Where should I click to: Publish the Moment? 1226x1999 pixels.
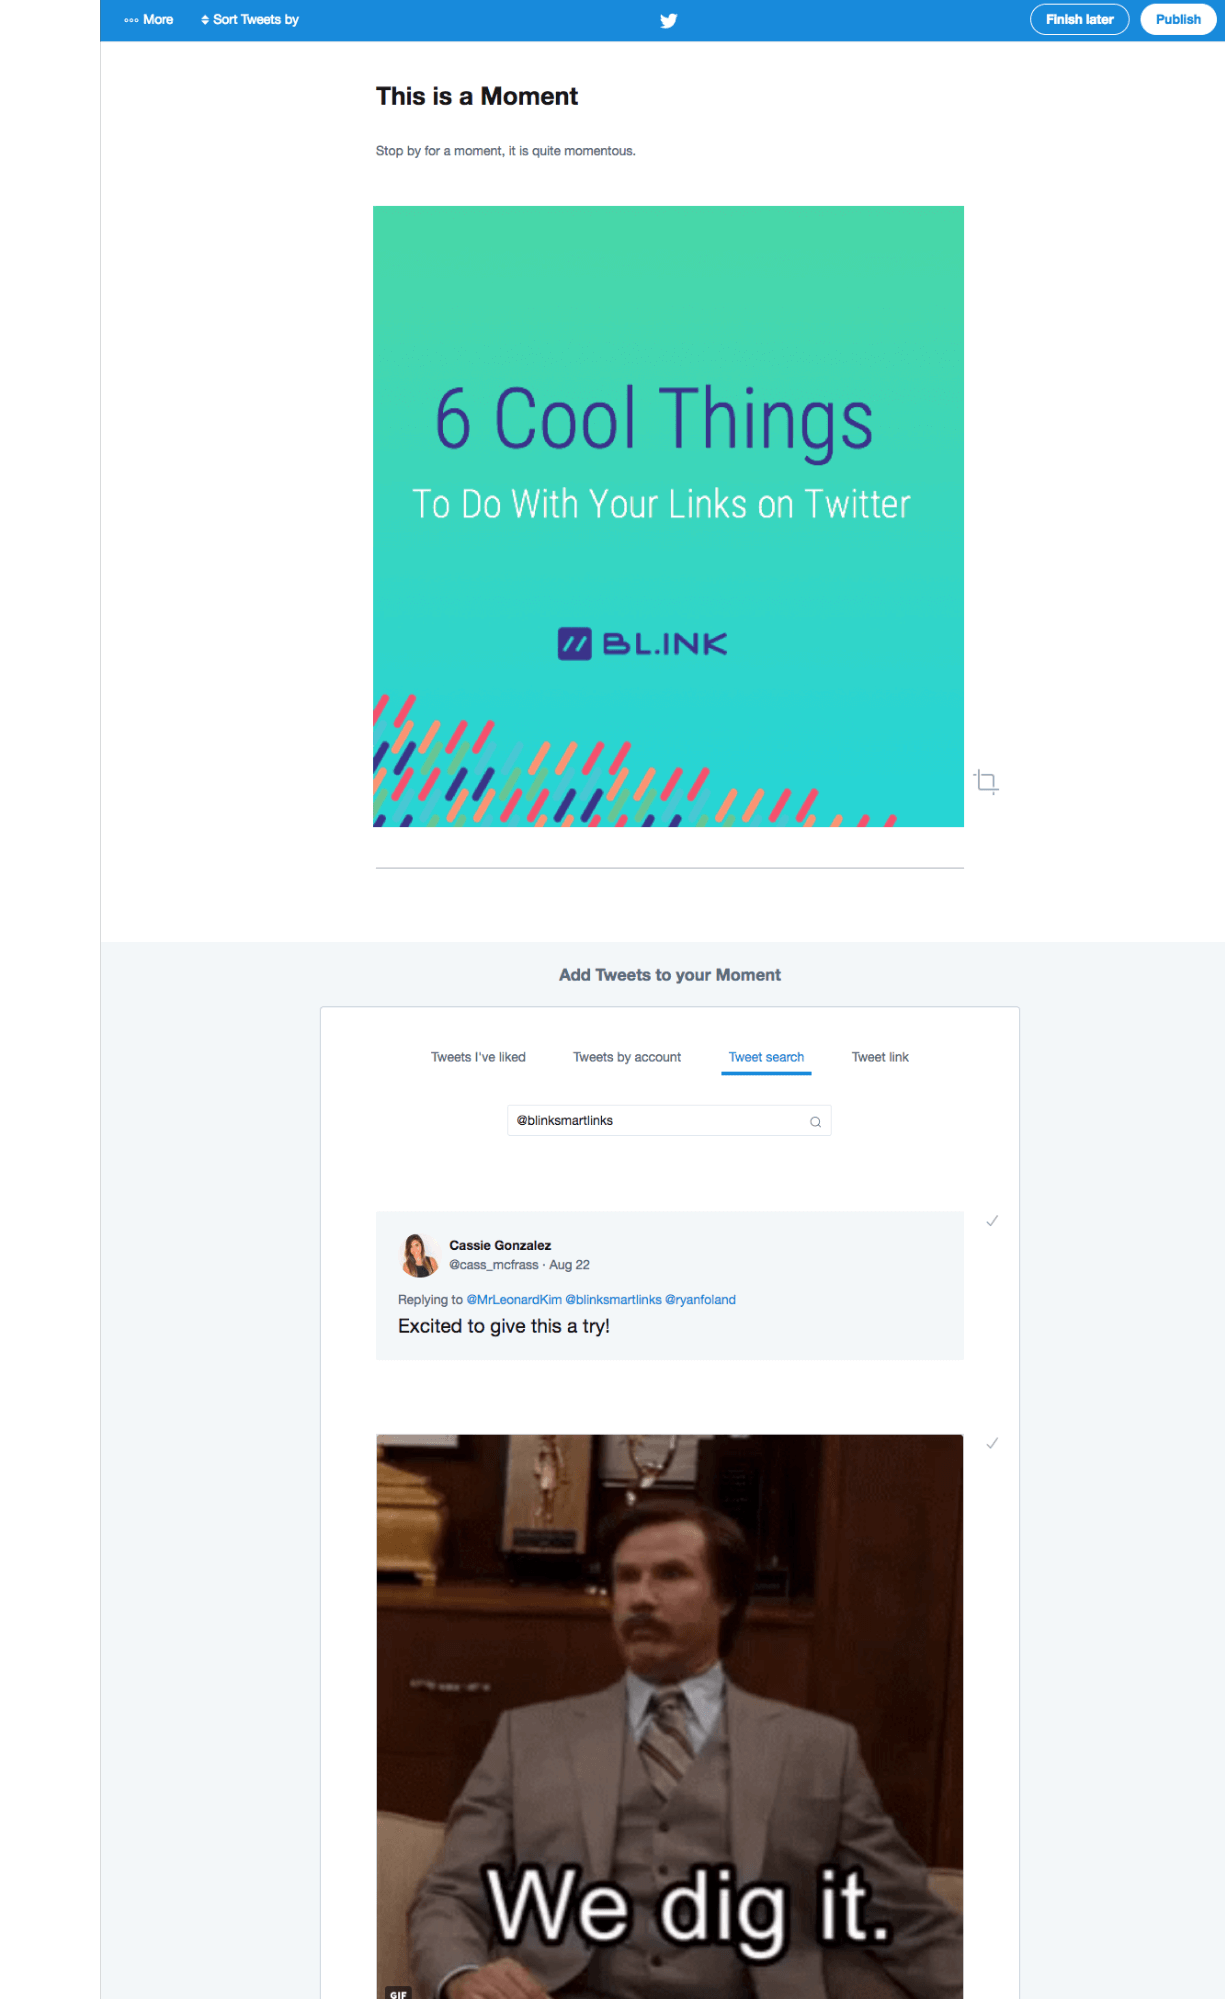click(x=1178, y=20)
